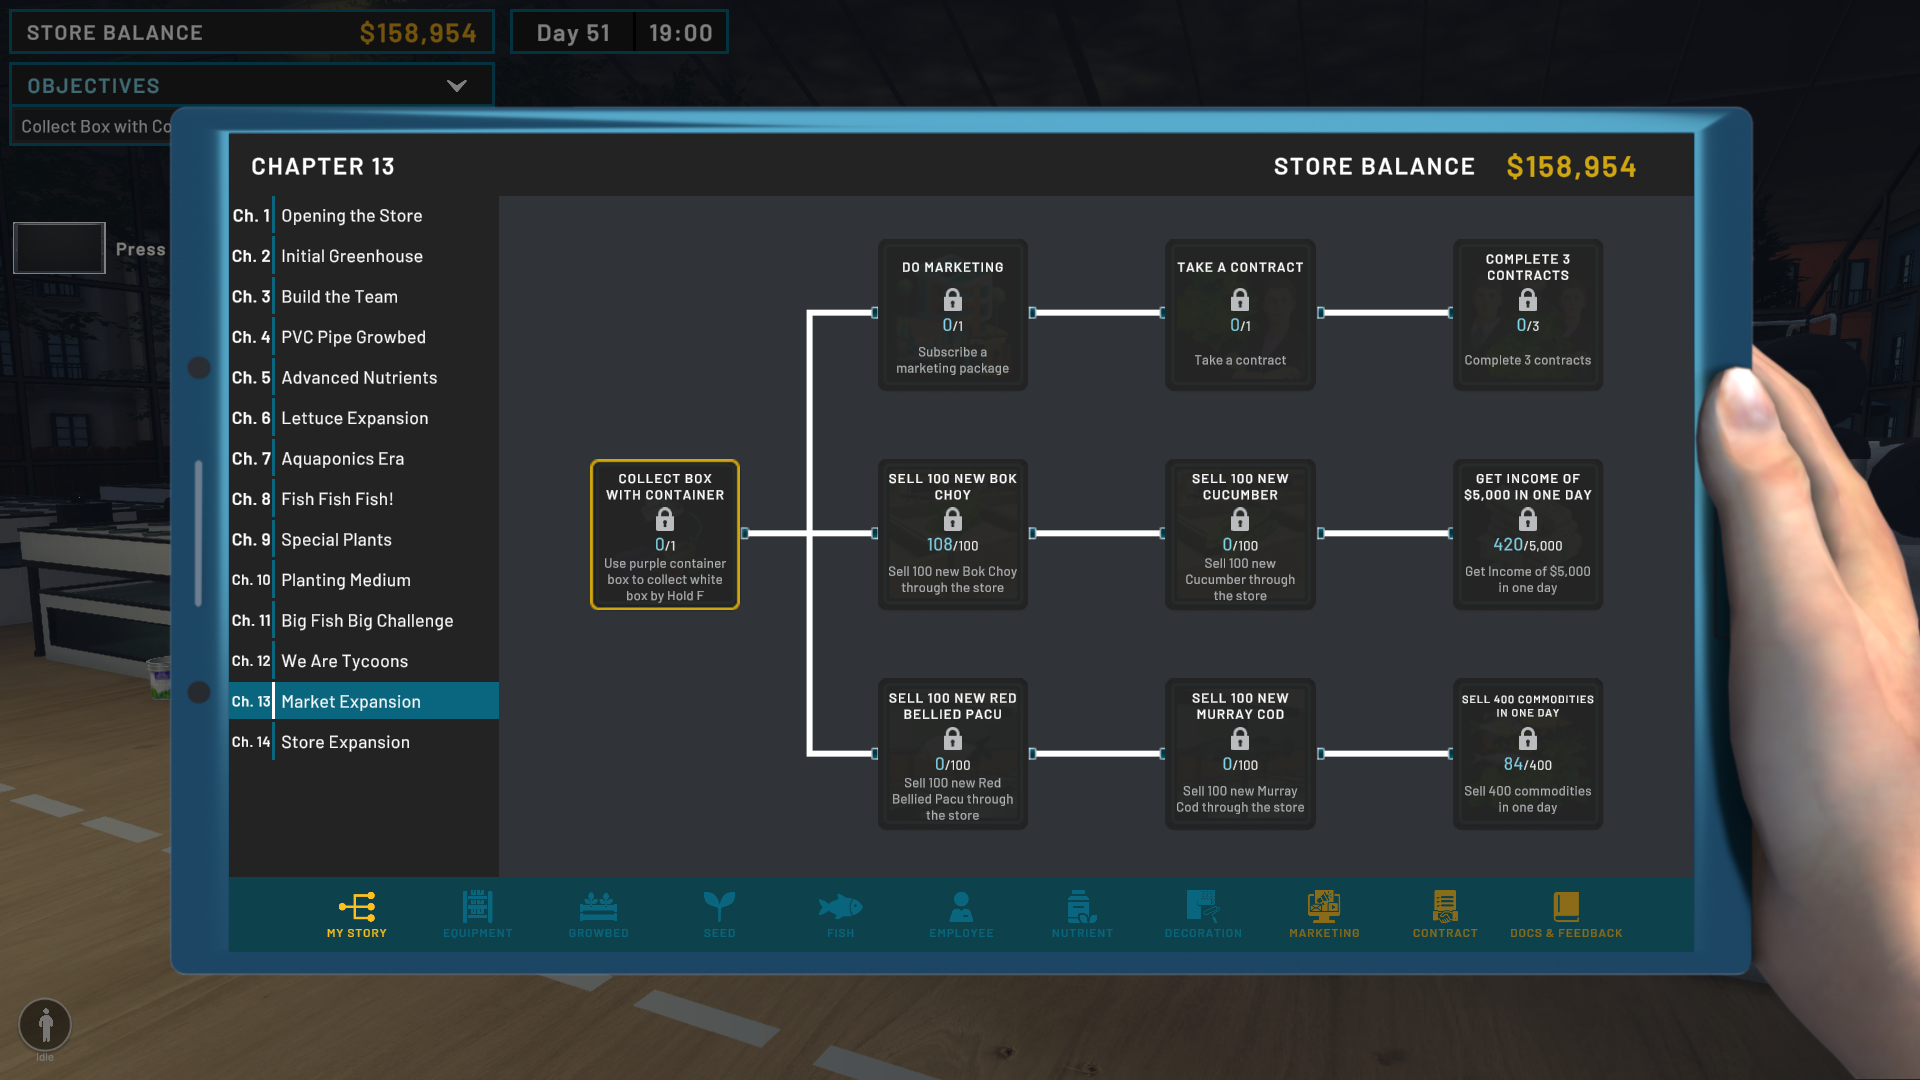Viewport: 1920px width, 1080px height.
Task: Open the Collect Box with Container mission card
Action: click(664, 534)
